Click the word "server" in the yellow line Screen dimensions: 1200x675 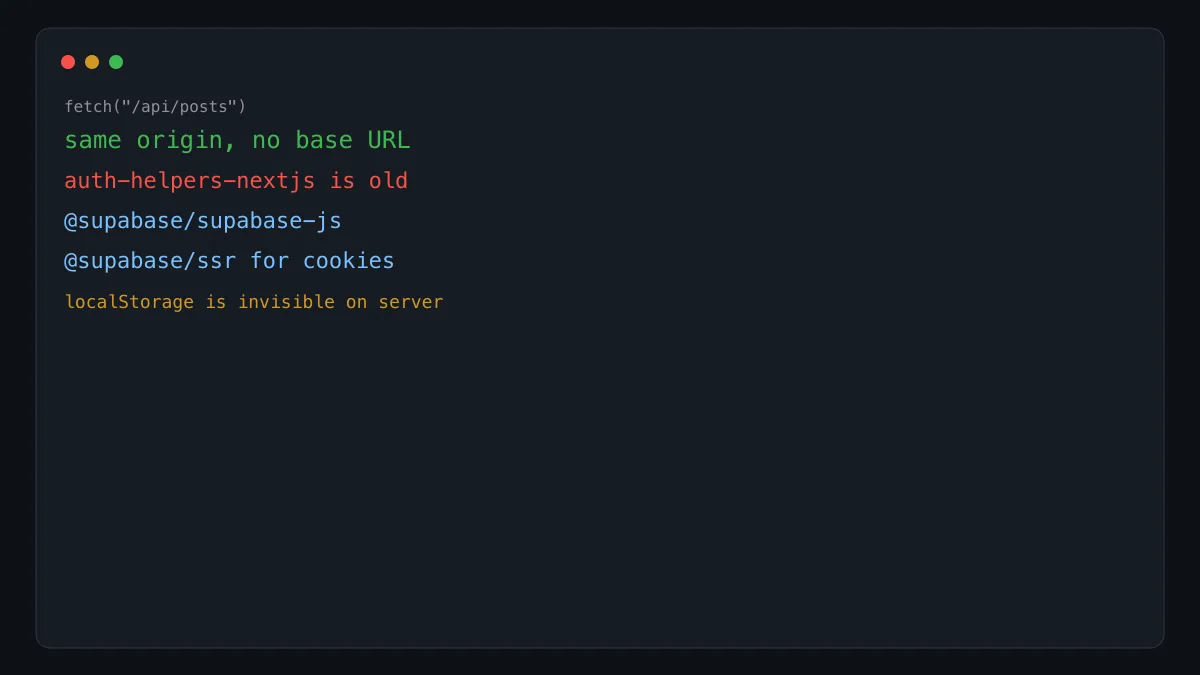pyautogui.click(x=411, y=302)
